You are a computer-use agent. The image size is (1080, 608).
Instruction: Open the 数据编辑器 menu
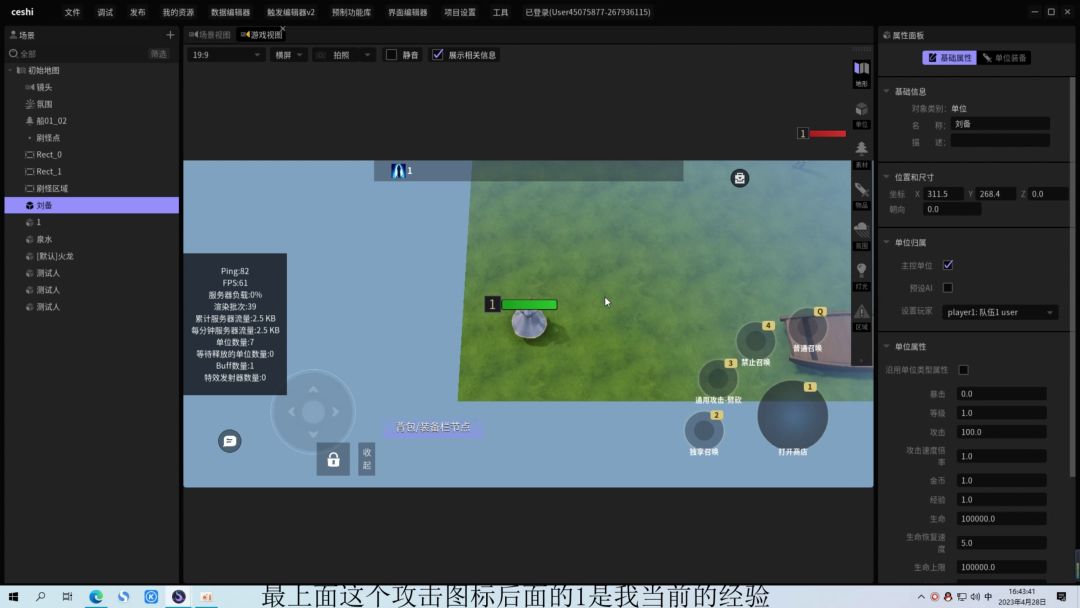click(x=231, y=13)
